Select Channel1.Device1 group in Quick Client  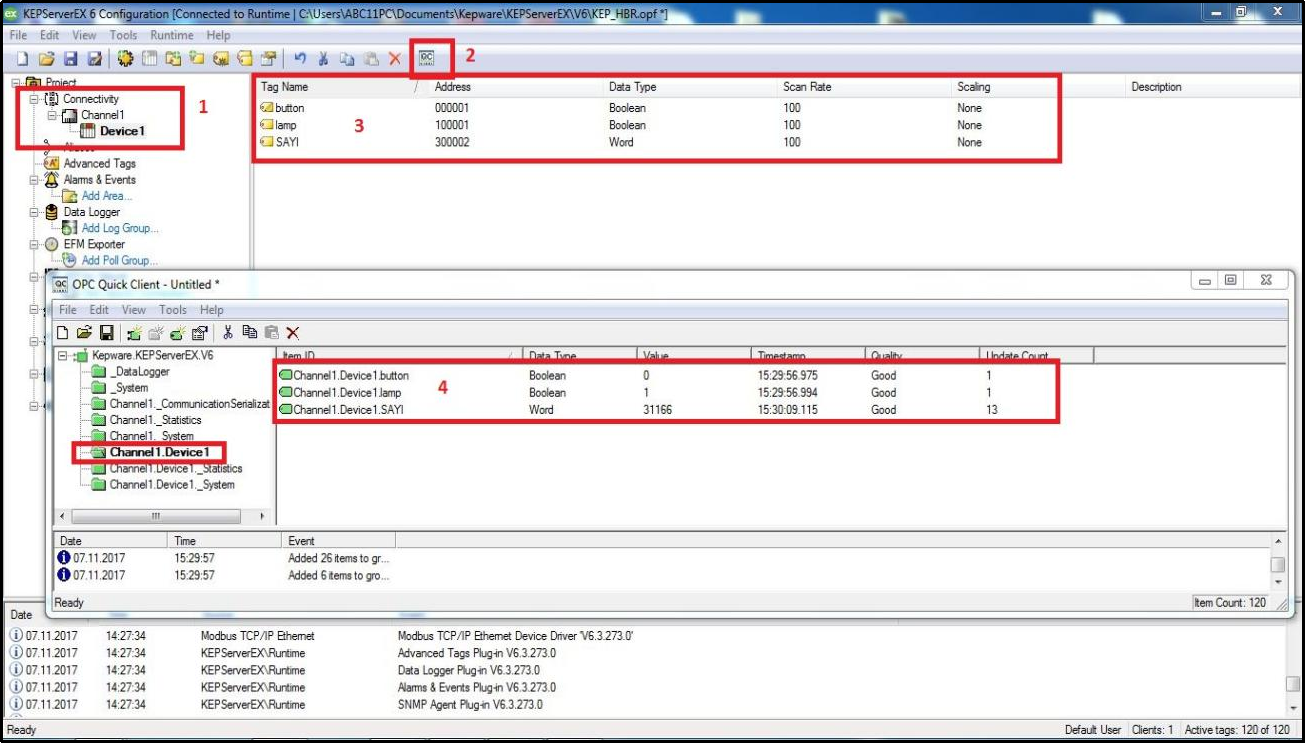pyautogui.click(x=159, y=452)
